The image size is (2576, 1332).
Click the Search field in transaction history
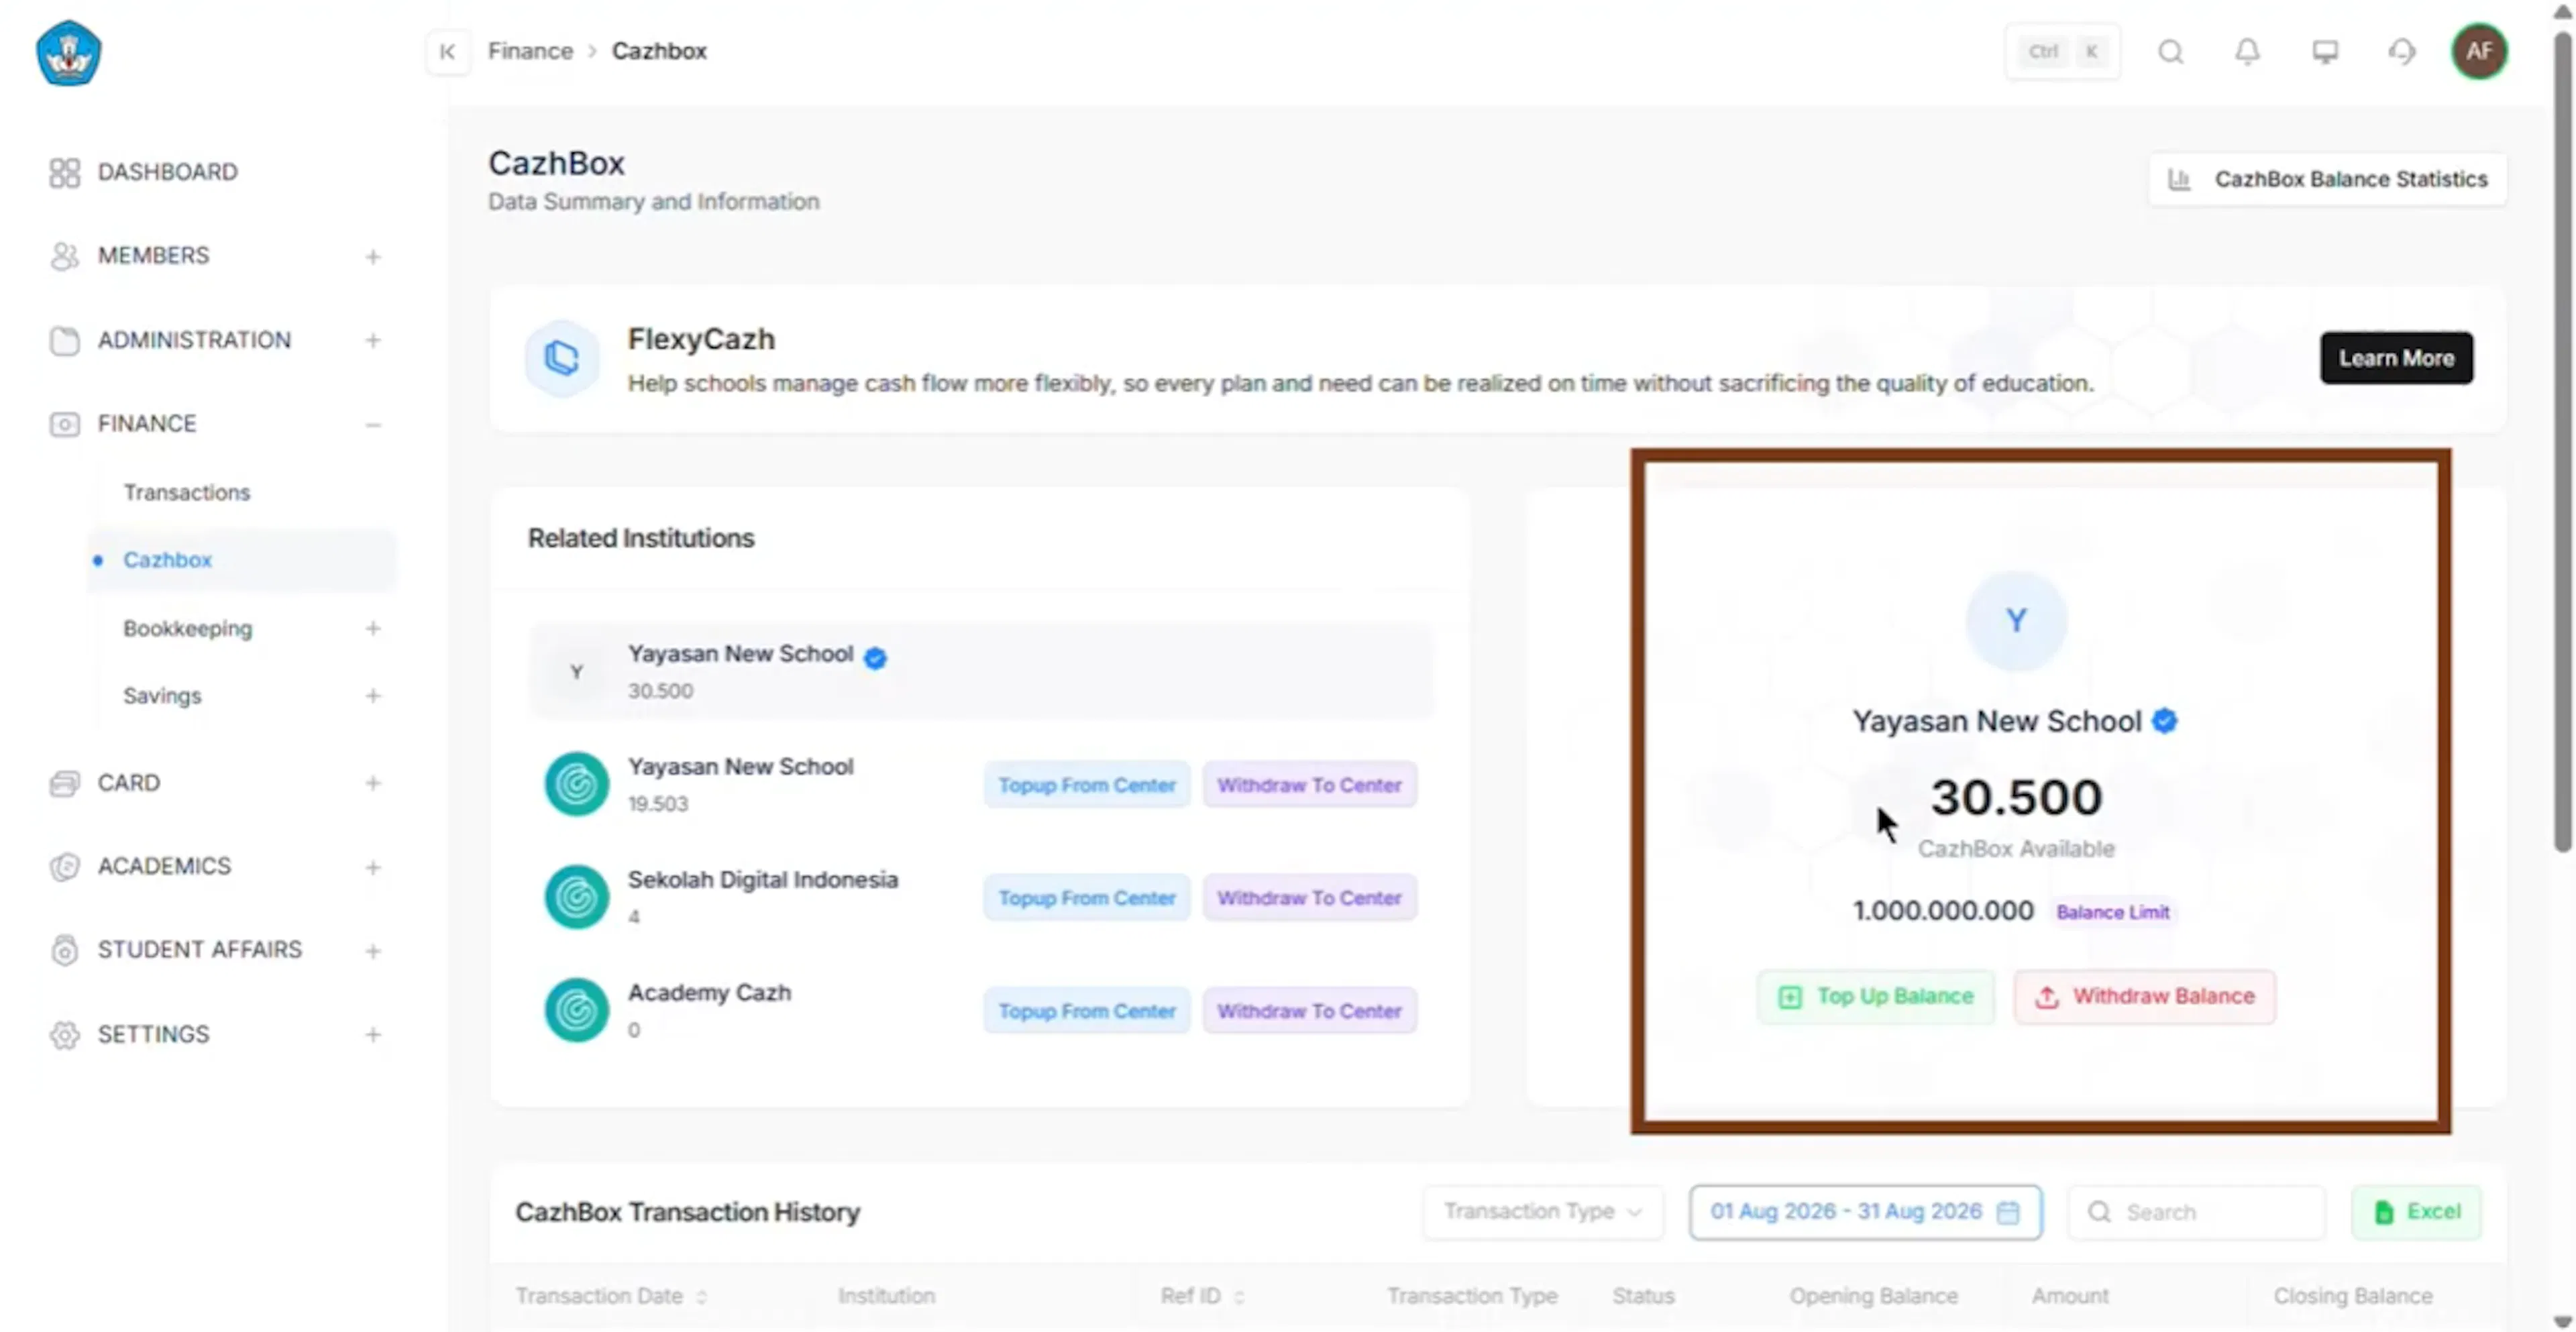tap(2196, 1212)
